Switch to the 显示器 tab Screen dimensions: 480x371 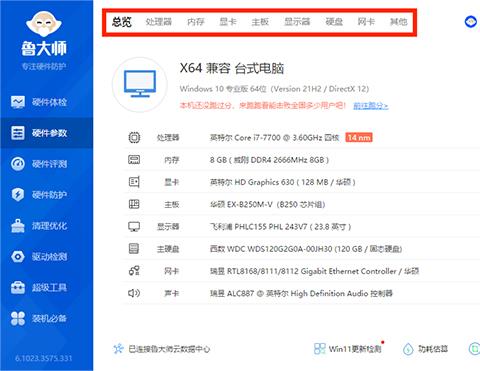(297, 22)
